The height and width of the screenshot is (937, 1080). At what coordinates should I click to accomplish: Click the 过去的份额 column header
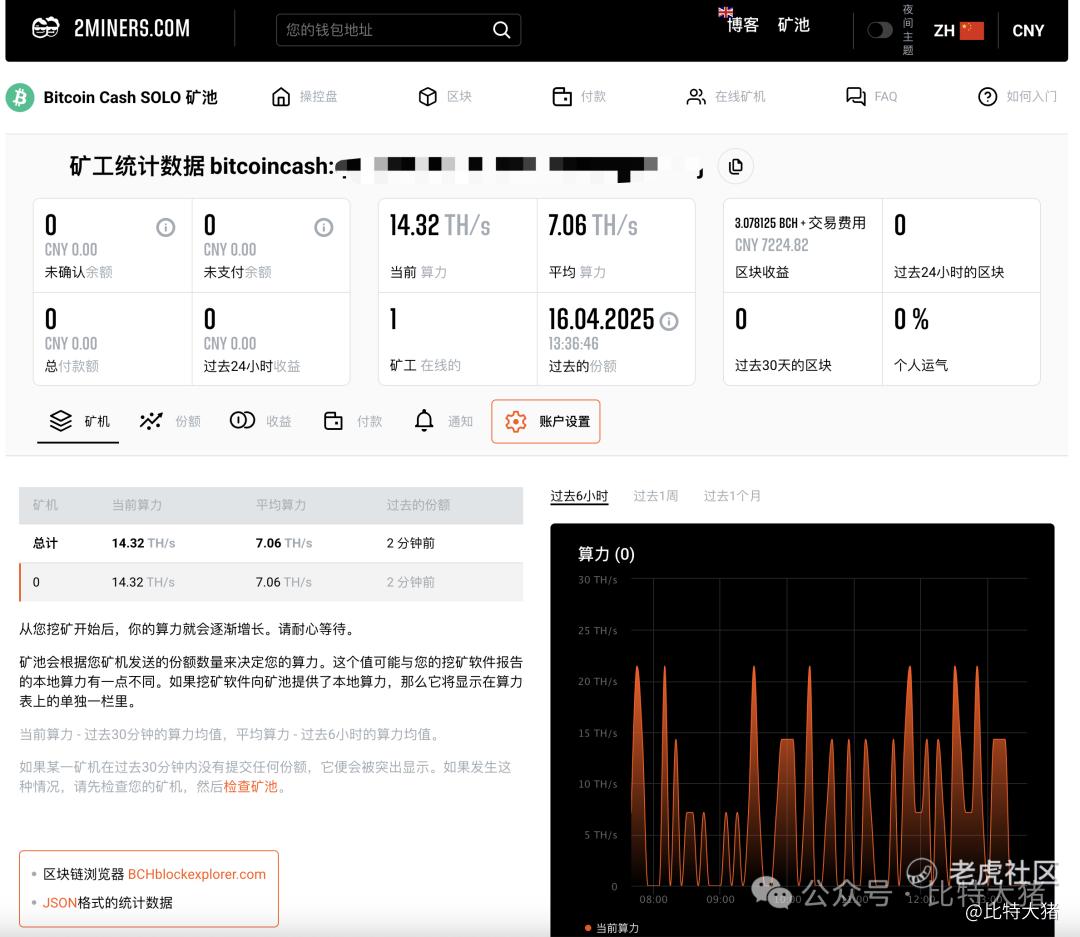click(418, 505)
